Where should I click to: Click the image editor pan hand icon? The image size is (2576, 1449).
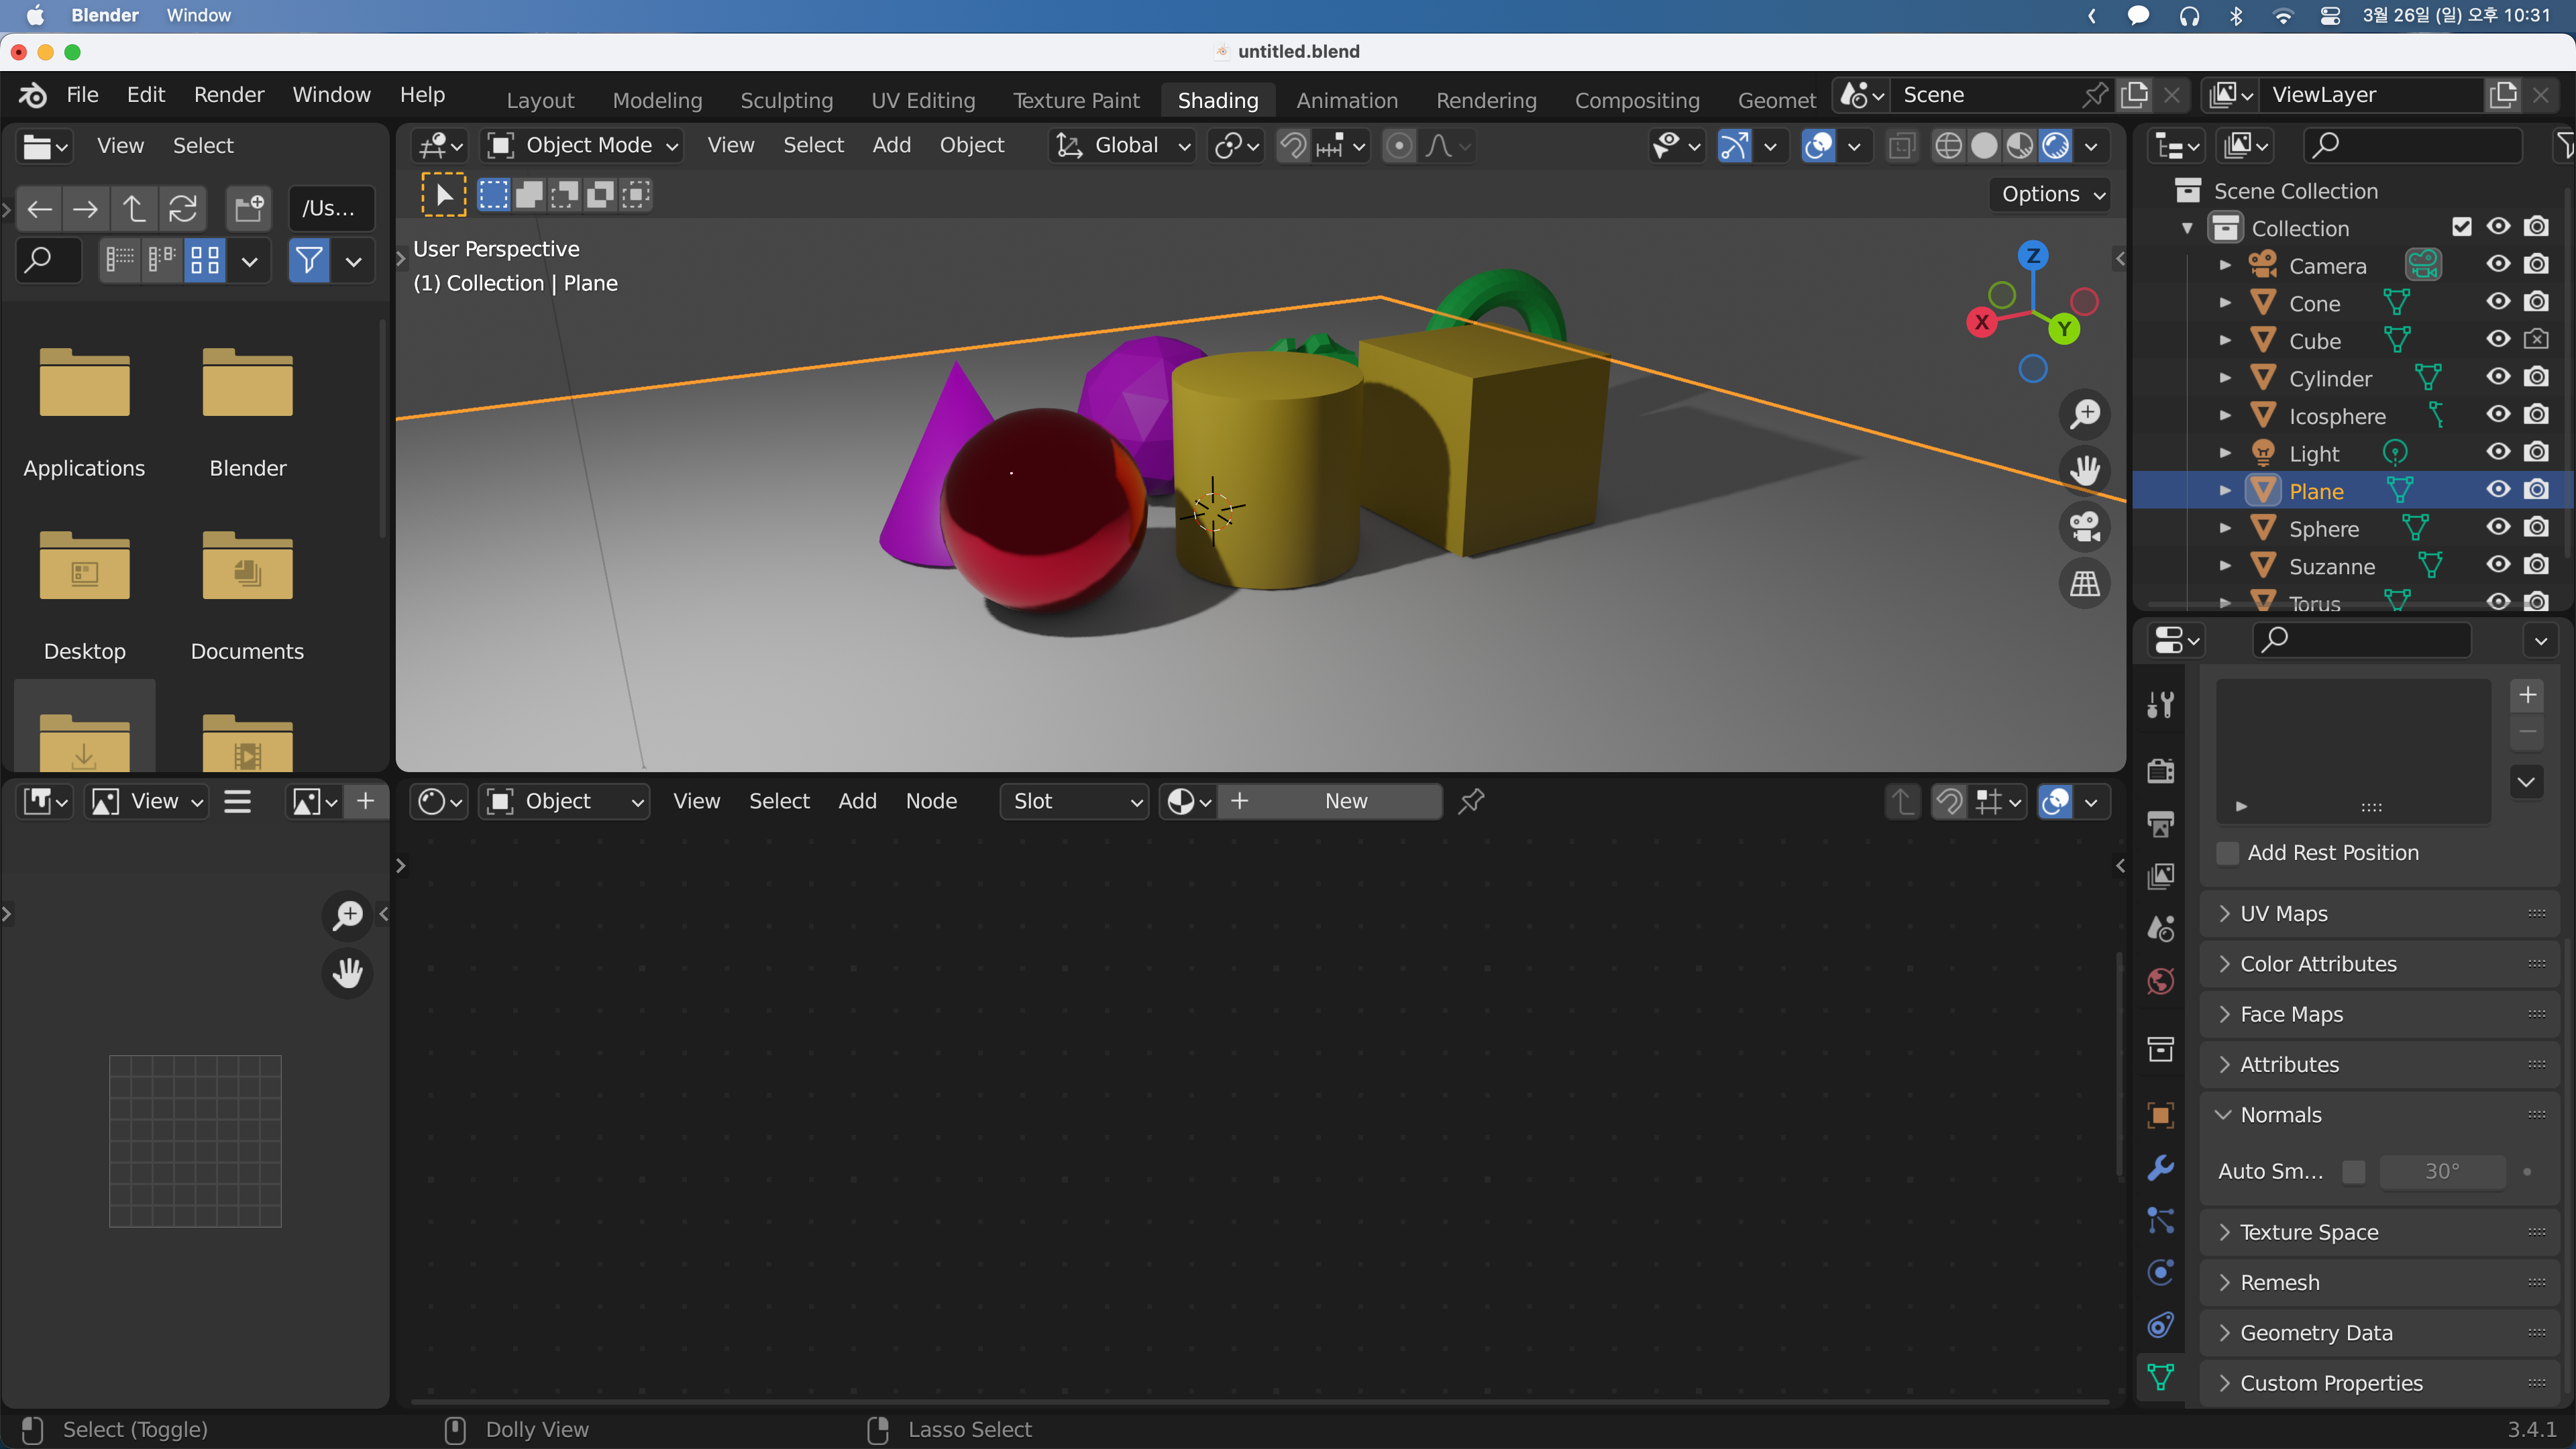[x=348, y=972]
